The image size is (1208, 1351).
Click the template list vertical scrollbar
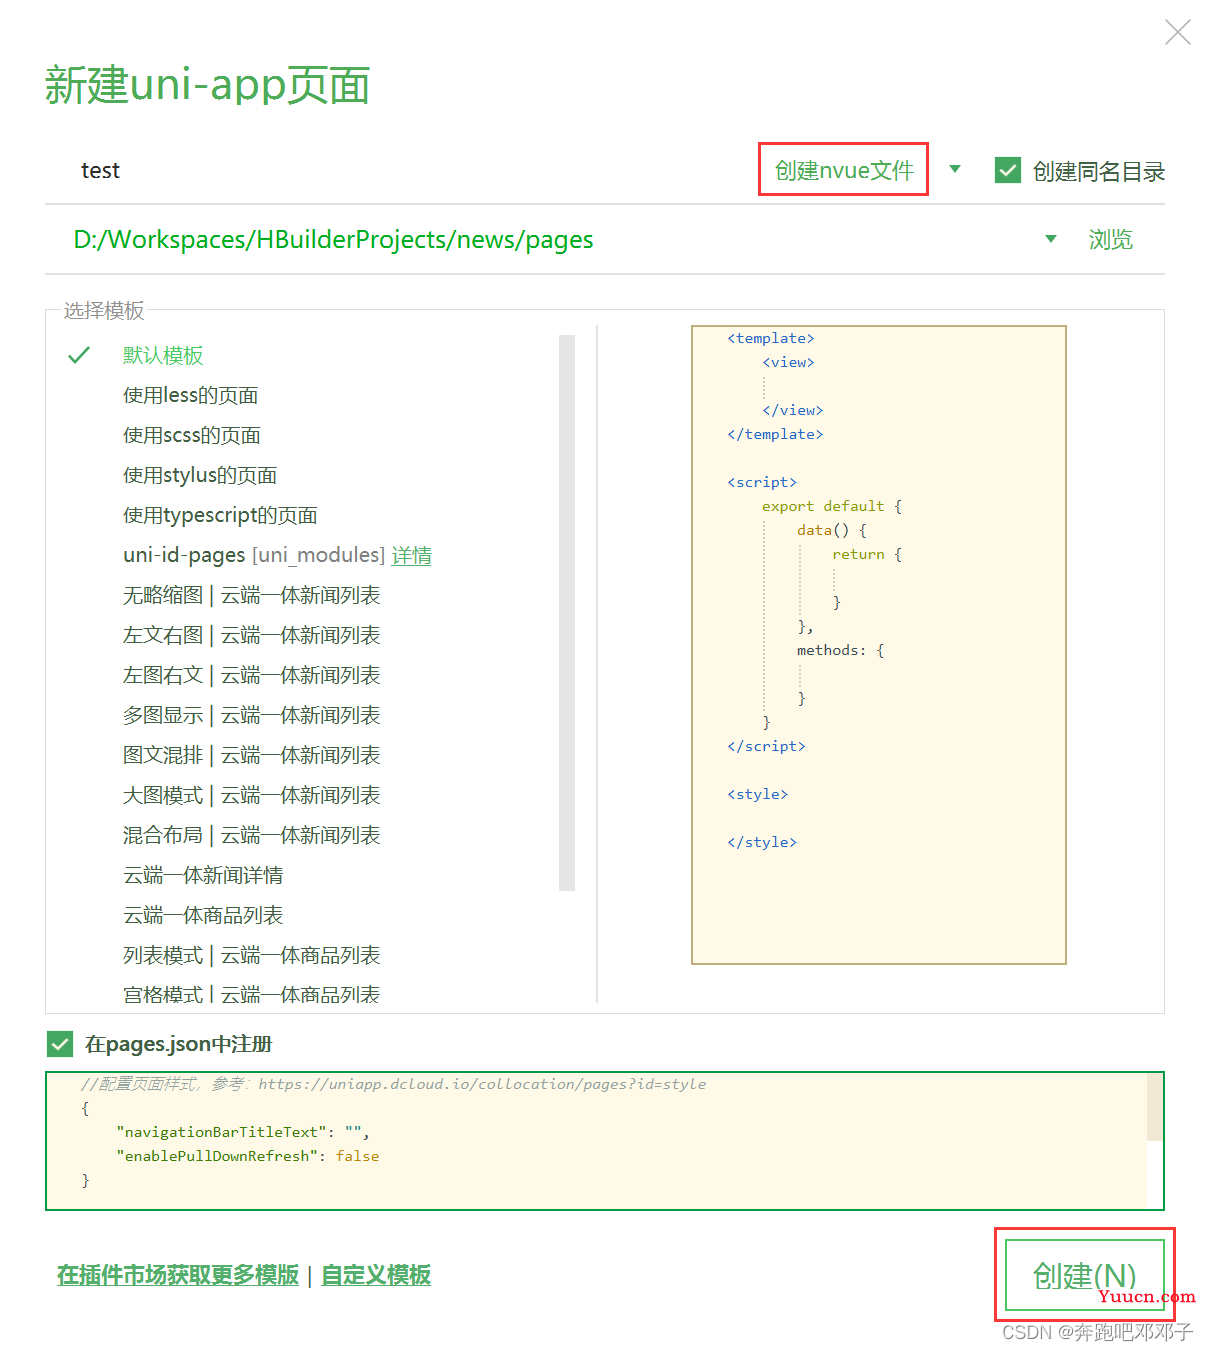[x=567, y=612]
